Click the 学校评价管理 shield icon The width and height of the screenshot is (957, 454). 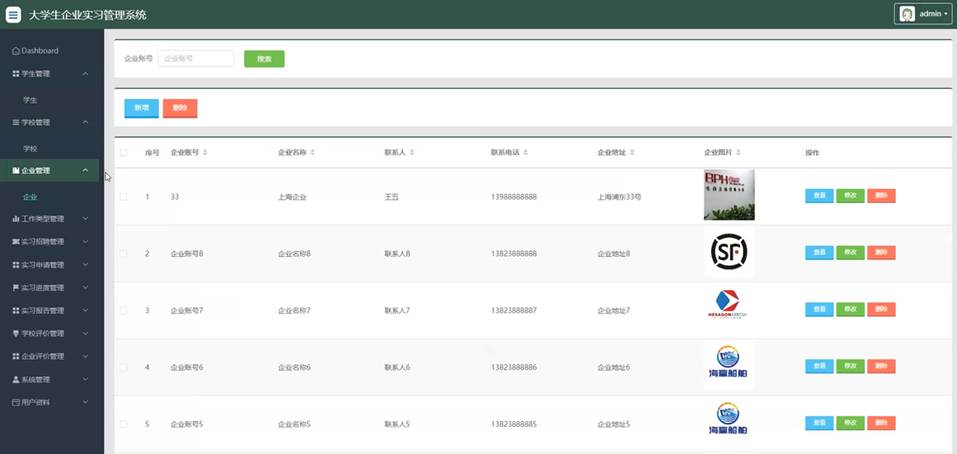(16, 334)
